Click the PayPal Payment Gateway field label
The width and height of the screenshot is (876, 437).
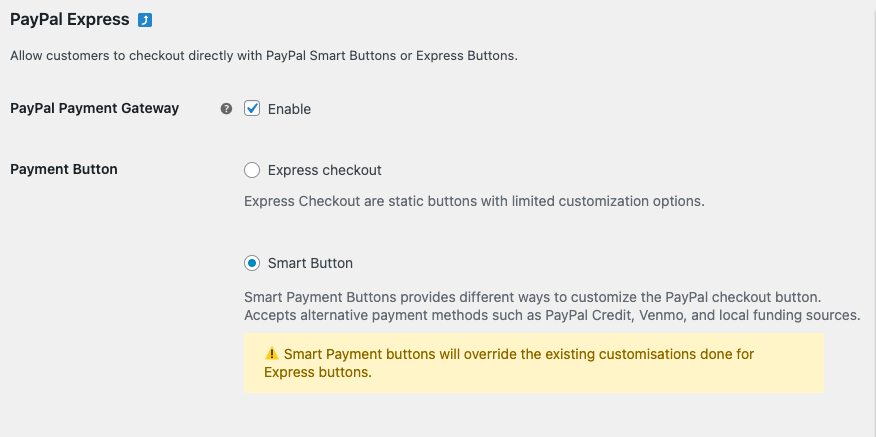pos(94,108)
